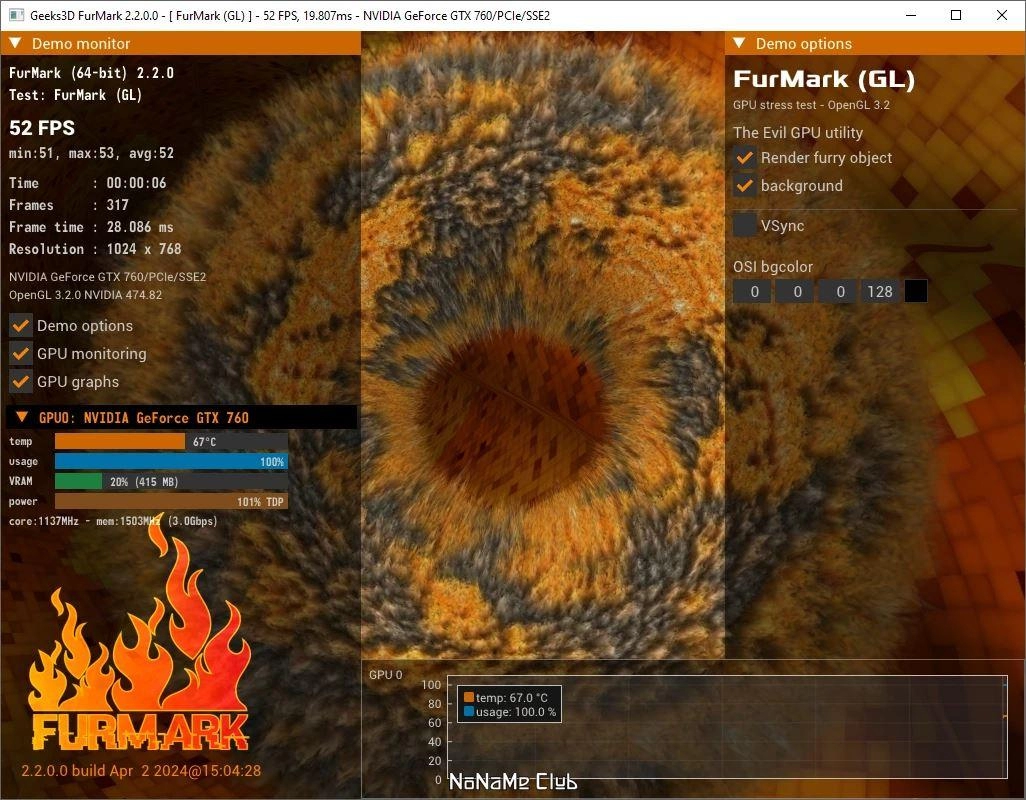Screen dimensions: 1026x800
Task: Close the FurMark window
Action: [x=1002, y=15]
